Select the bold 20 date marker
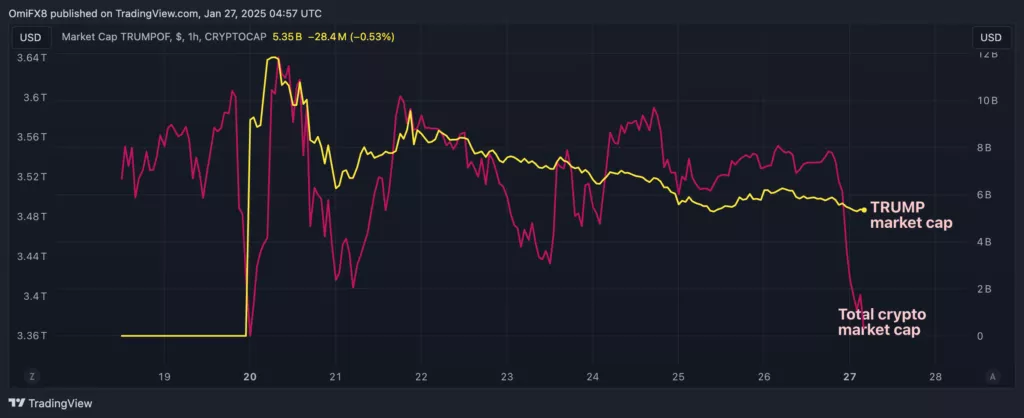This screenshot has height=418, width=1024. tap(249, 376)
